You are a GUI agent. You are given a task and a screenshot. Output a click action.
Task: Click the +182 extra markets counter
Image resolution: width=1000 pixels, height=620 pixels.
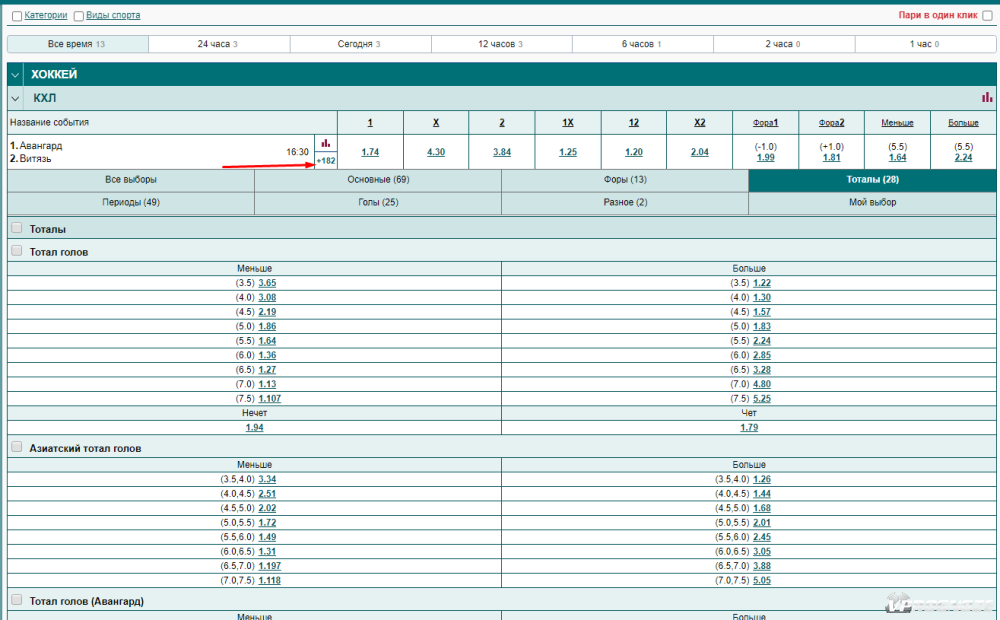point(326,161)
